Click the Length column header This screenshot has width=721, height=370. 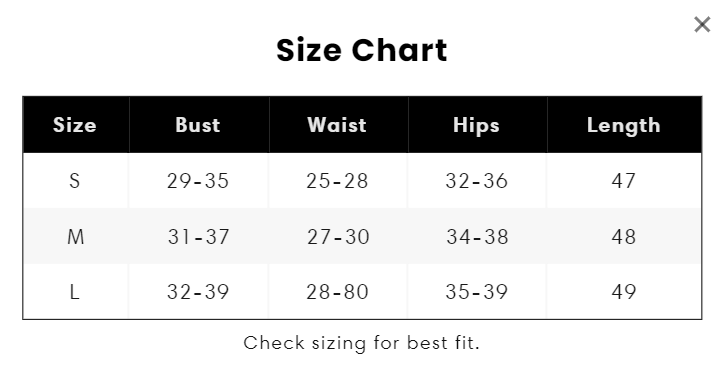624,125
